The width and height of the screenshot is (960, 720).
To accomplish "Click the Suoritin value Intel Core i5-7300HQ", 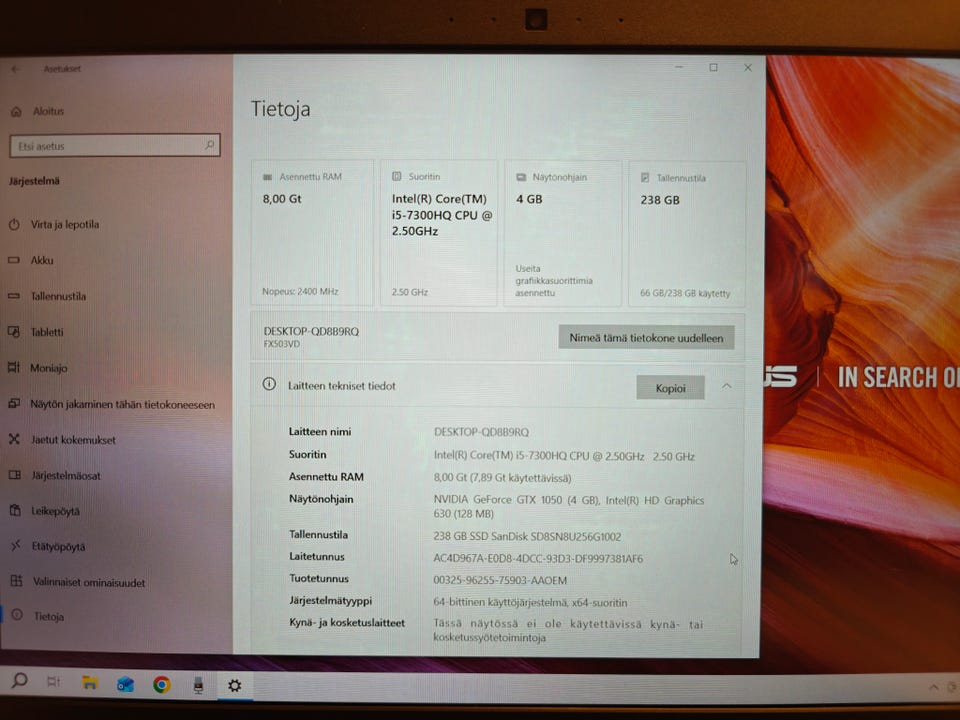I will [x=564, y=456].
